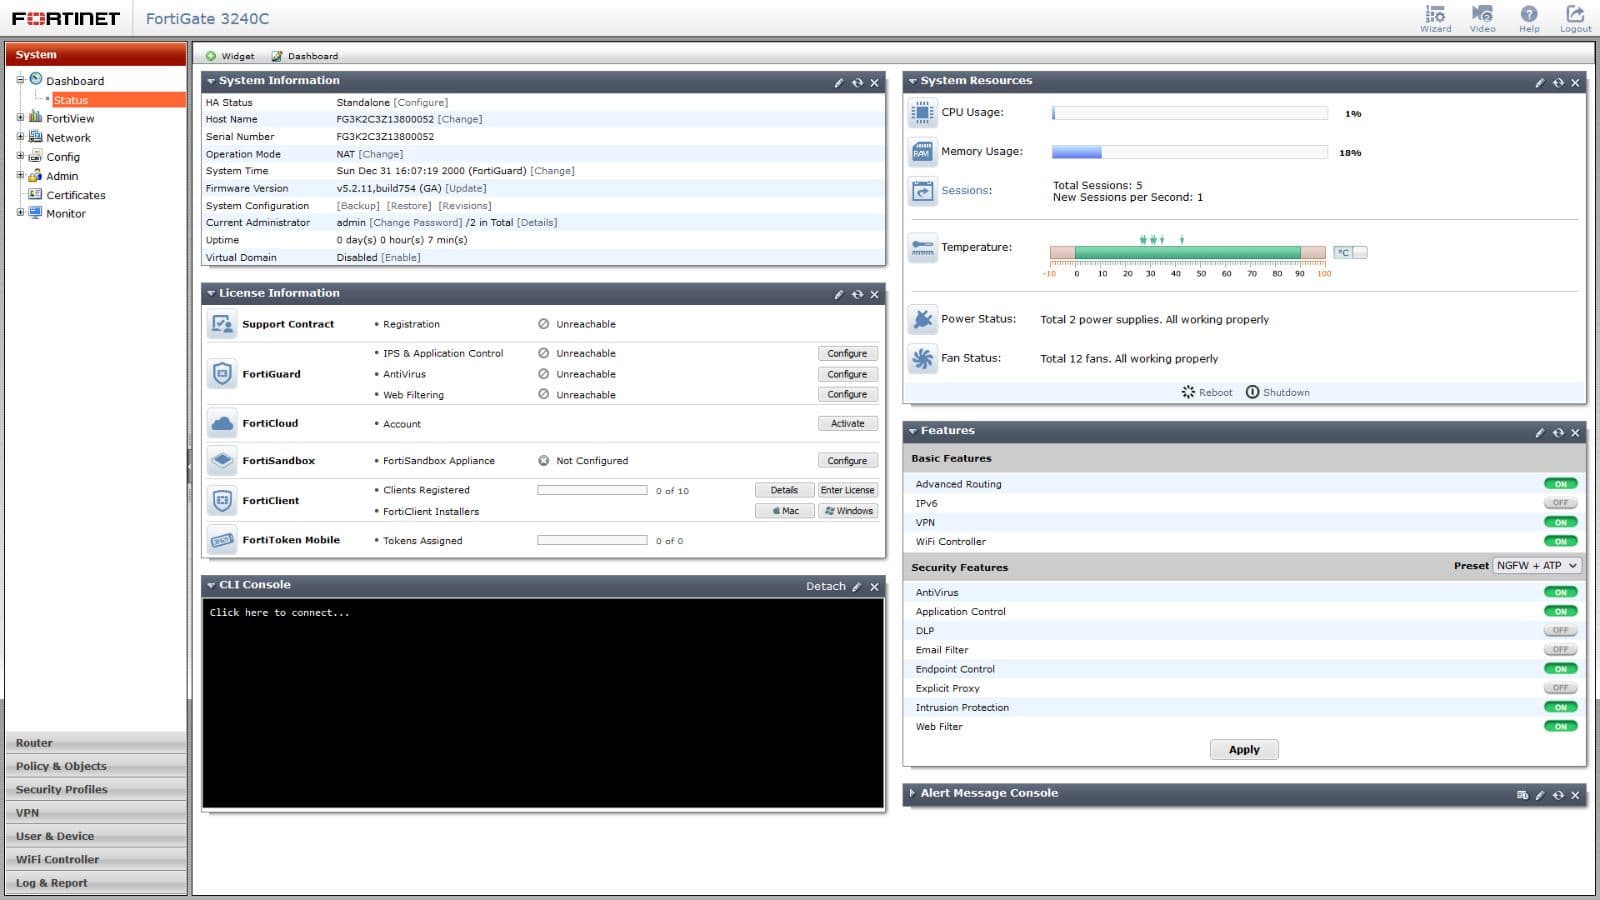Click the Logout icon
Image resolution: width=1600 pixels, height=900 pixels.
click(x=1575, y=14)
